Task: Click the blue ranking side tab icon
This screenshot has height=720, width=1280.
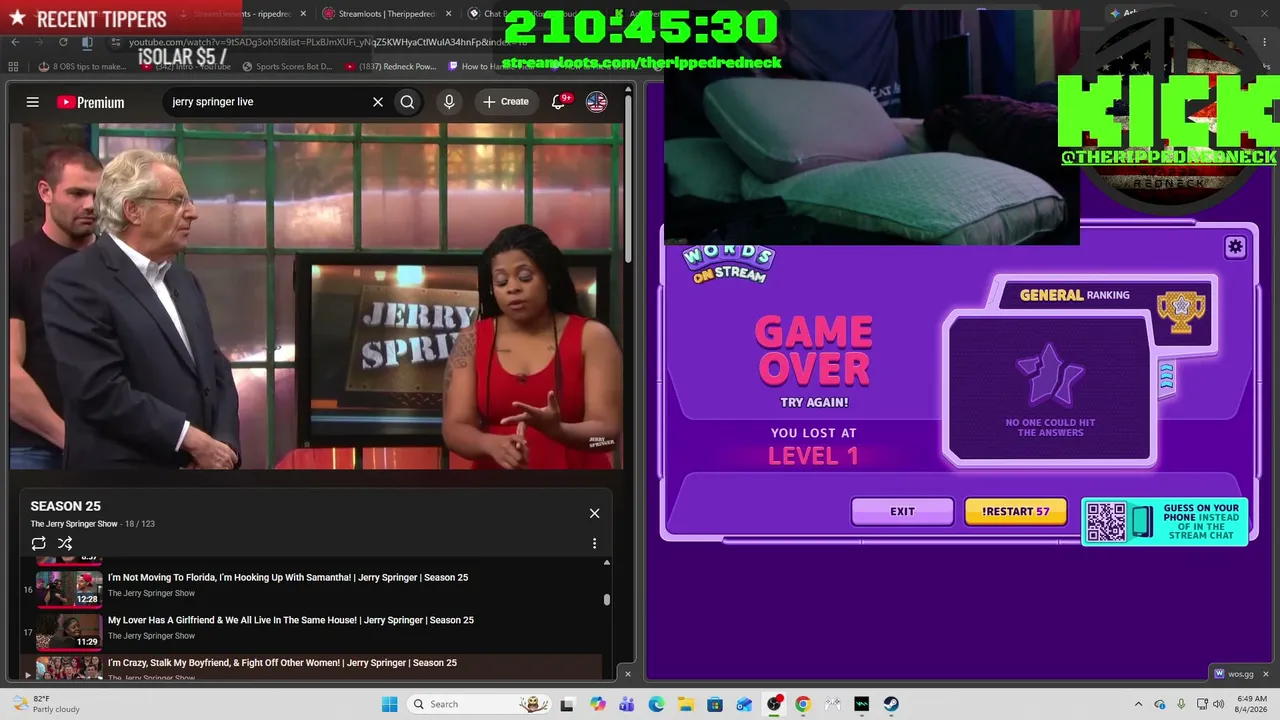Action: (x=1166, y=377)
